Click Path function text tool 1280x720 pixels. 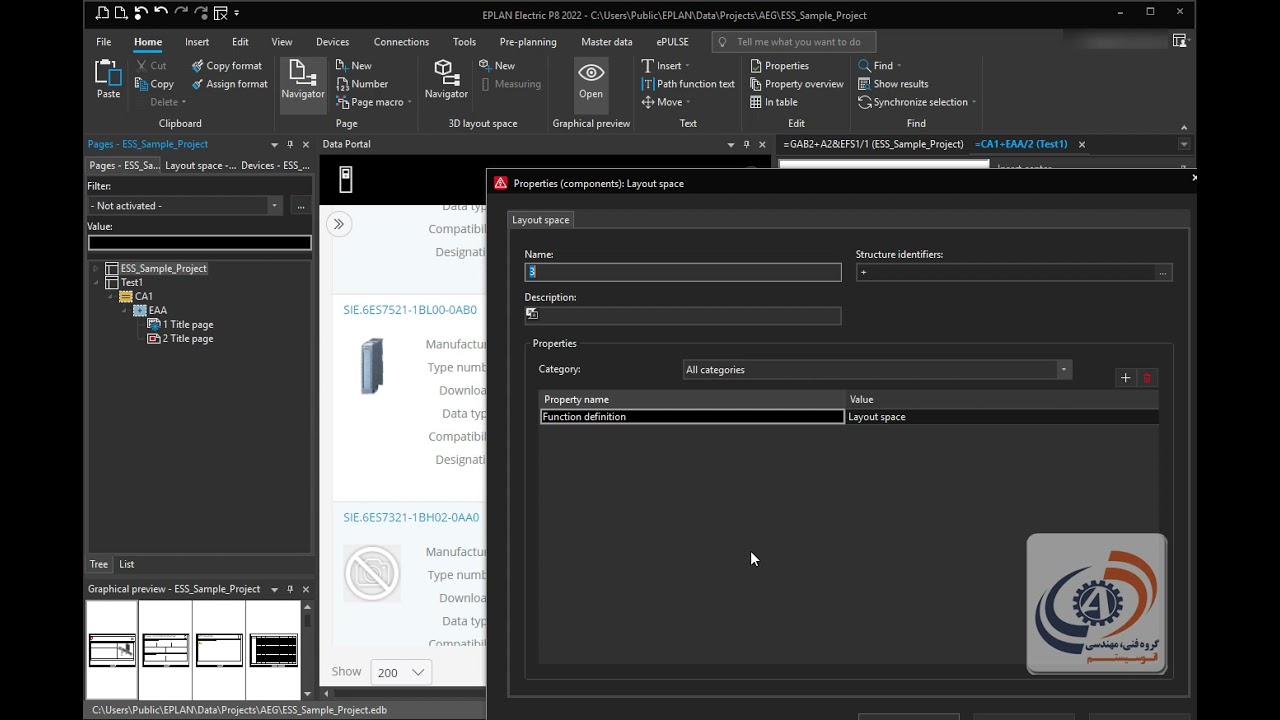point(688,84)
